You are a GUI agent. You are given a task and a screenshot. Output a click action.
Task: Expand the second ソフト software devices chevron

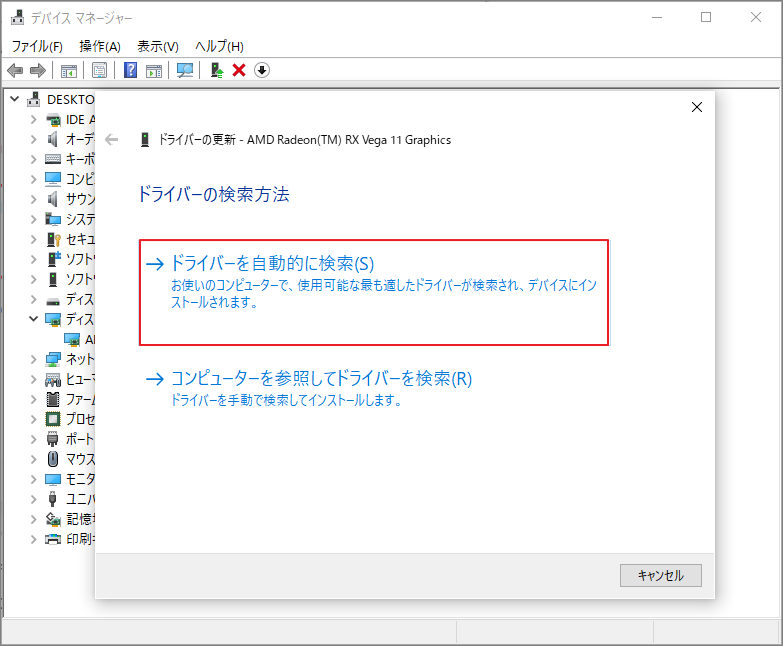(33, 279)
